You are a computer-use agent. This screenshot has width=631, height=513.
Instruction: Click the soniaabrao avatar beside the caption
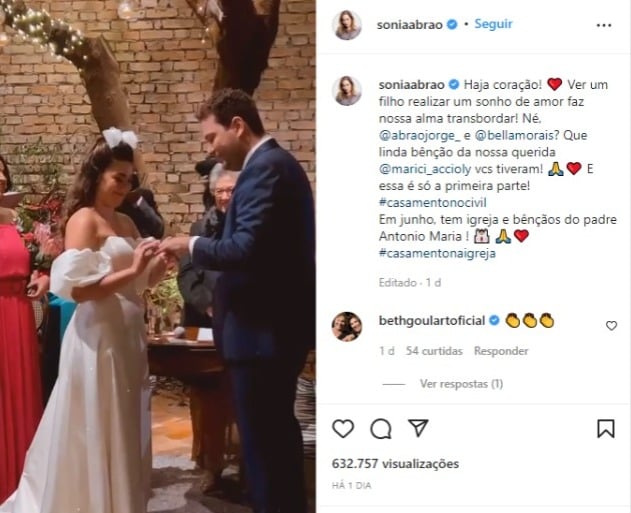(347, 90)
